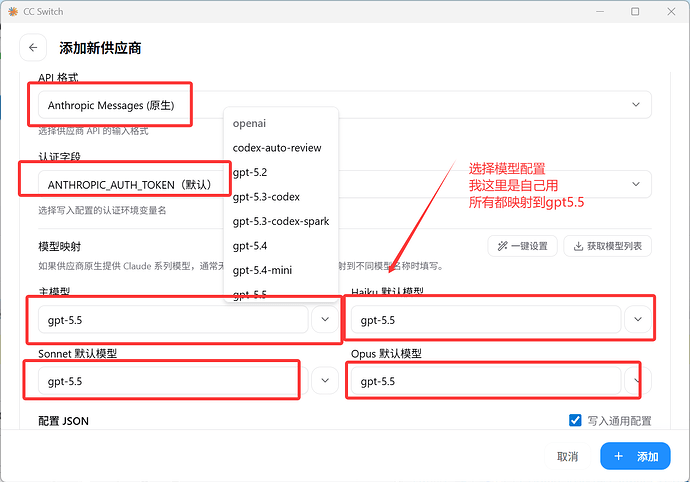The image size is (690, 482).
Task: Edit the 主模型 input field
Action: pyautogui.click(x=173, y=320)
